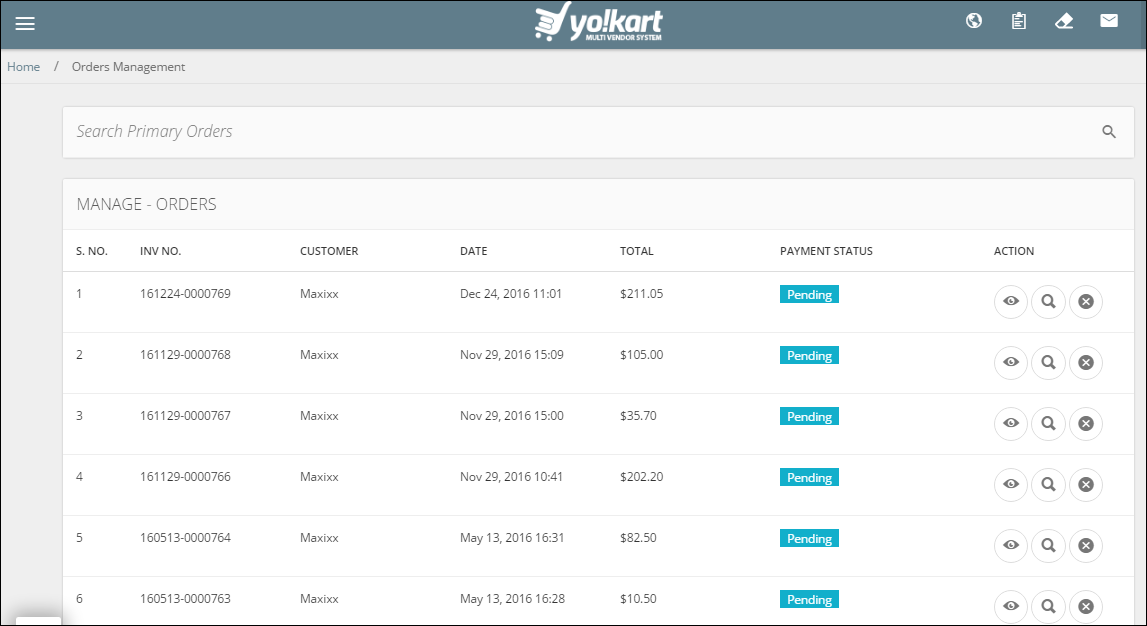1147x626 pixels.
Task: Cancel order 160513-0000764 with X icon
Action: 1086,545
